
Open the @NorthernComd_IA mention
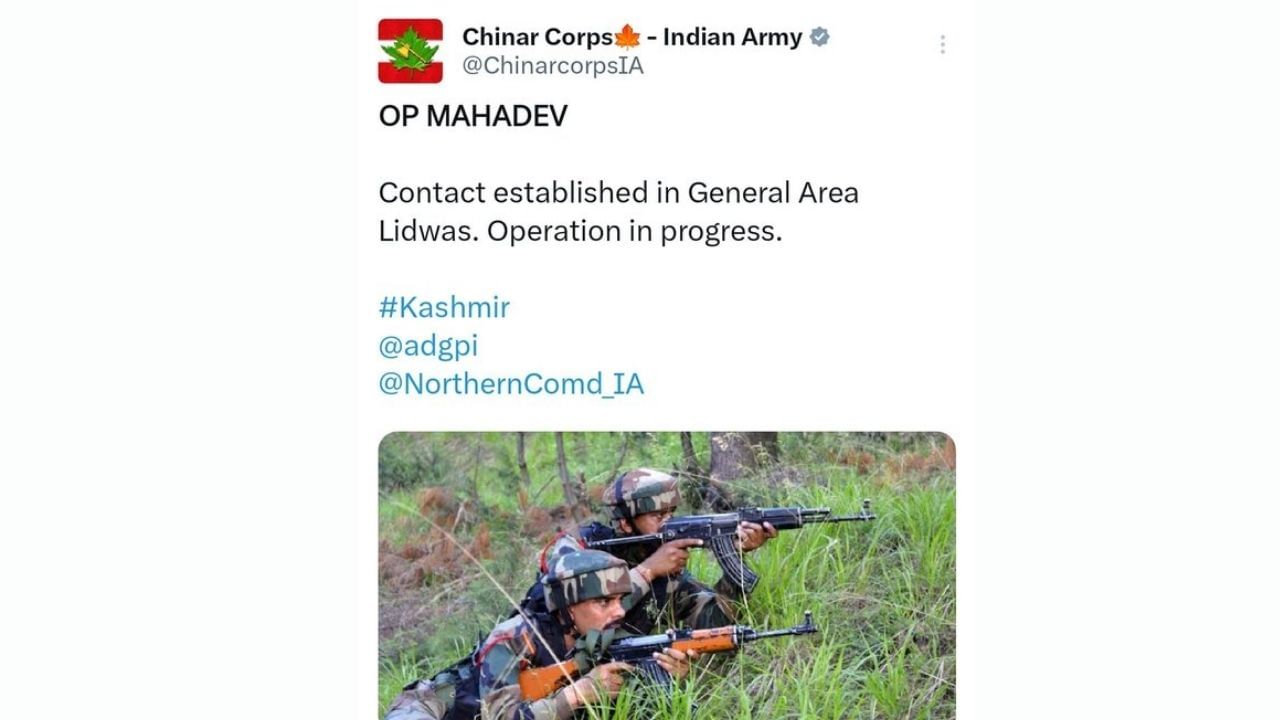511,384
